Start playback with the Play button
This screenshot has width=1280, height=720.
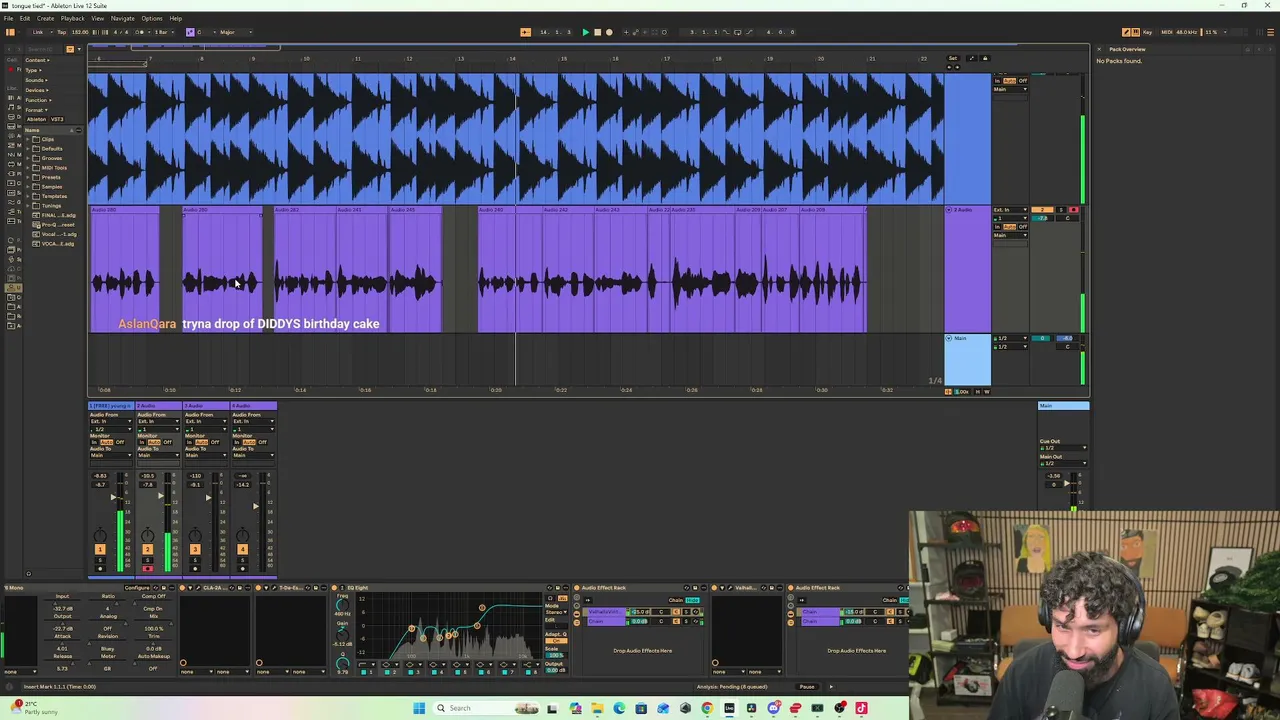pyautogui.click(x=585, y=32)
